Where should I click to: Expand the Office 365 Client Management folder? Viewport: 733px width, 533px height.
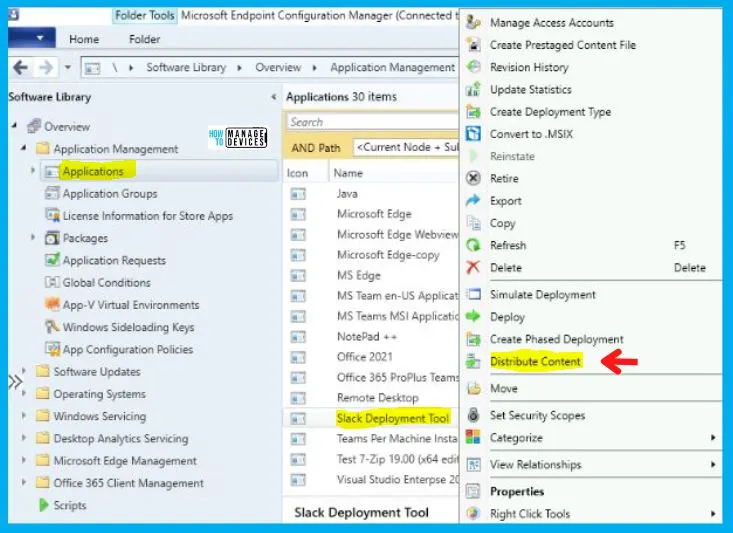[24, 482]
